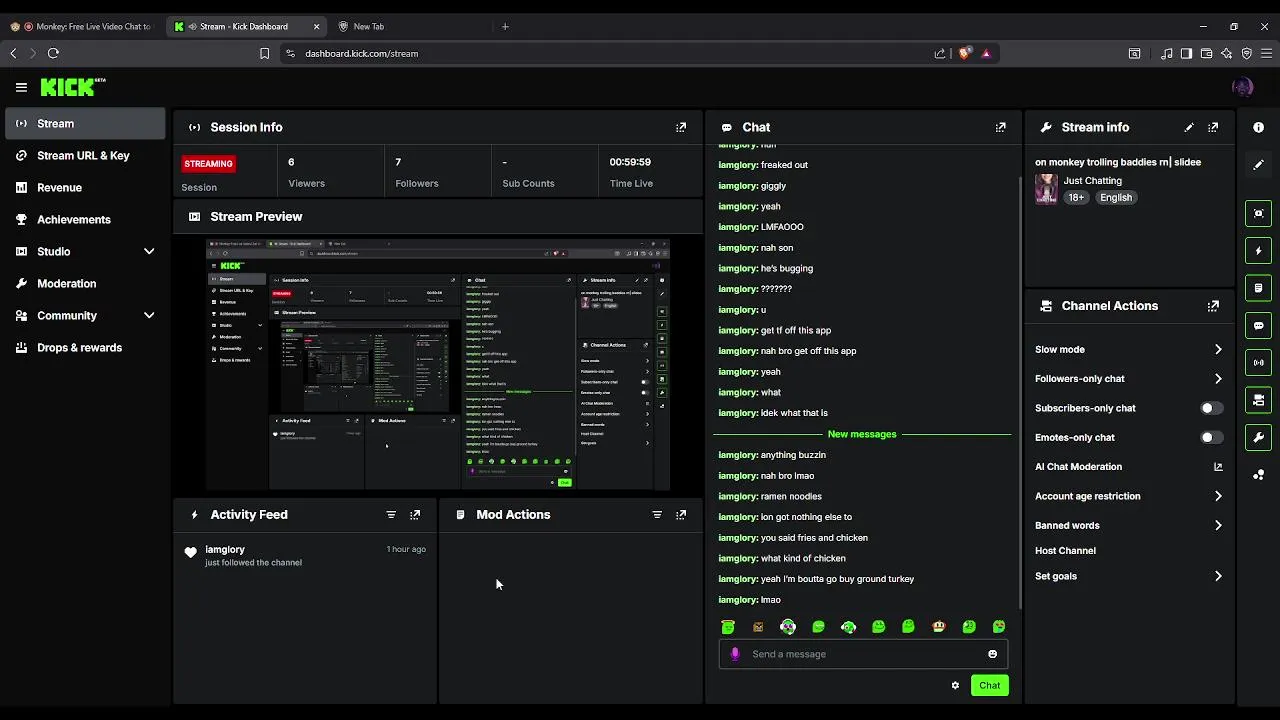The height and width of the screenshot is (720, 1280).
Task: Pop out the Activity Feed panel
Action: pos(415,514)
